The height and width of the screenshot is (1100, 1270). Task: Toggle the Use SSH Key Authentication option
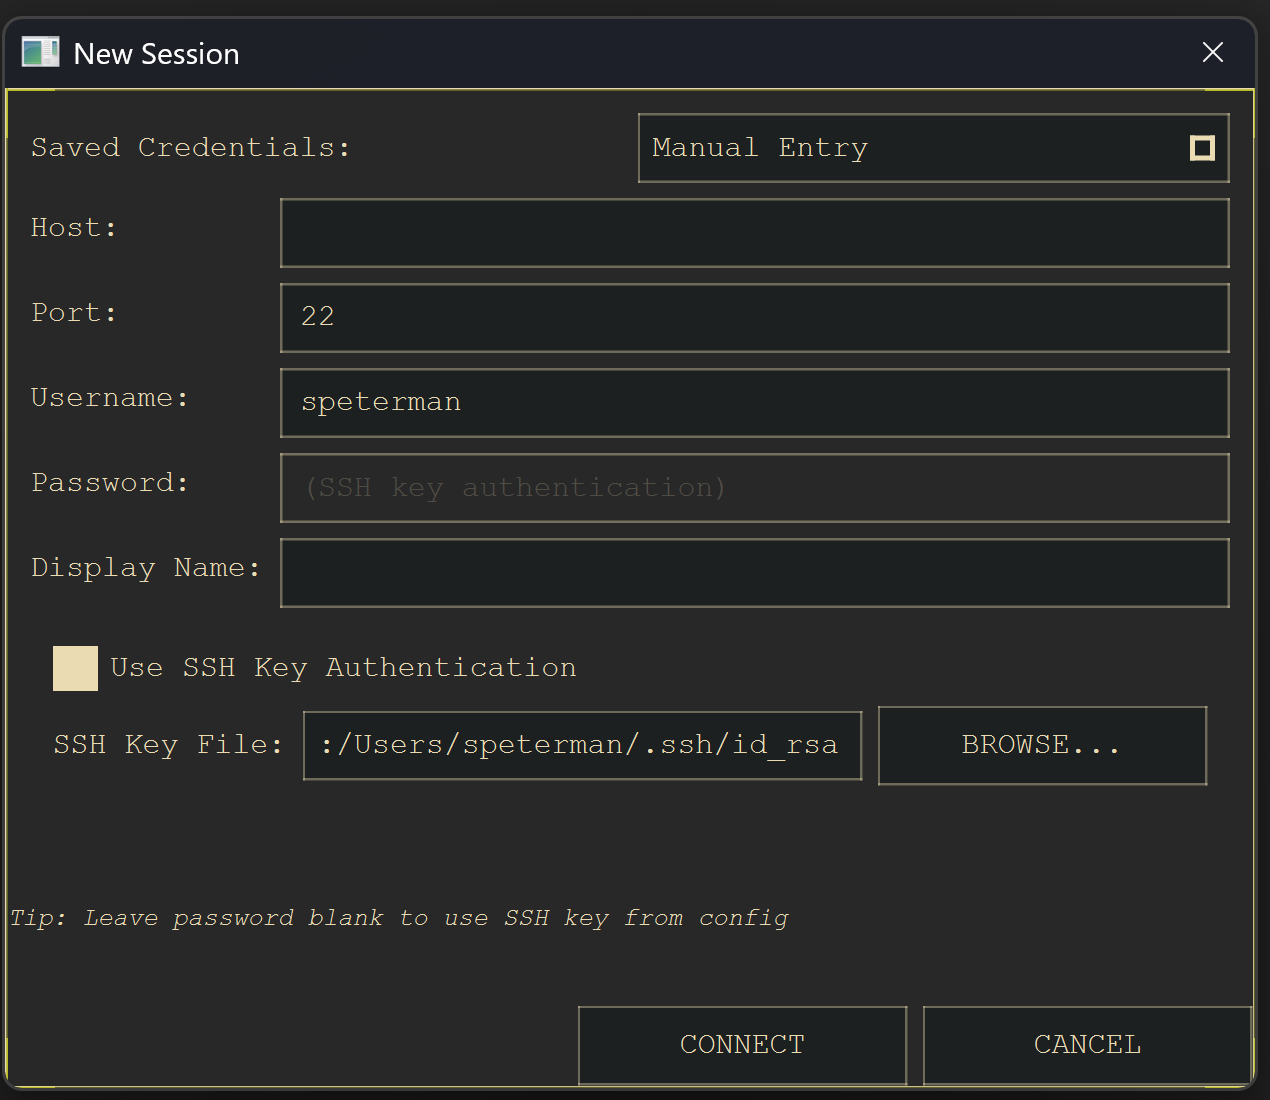(74, 667)
